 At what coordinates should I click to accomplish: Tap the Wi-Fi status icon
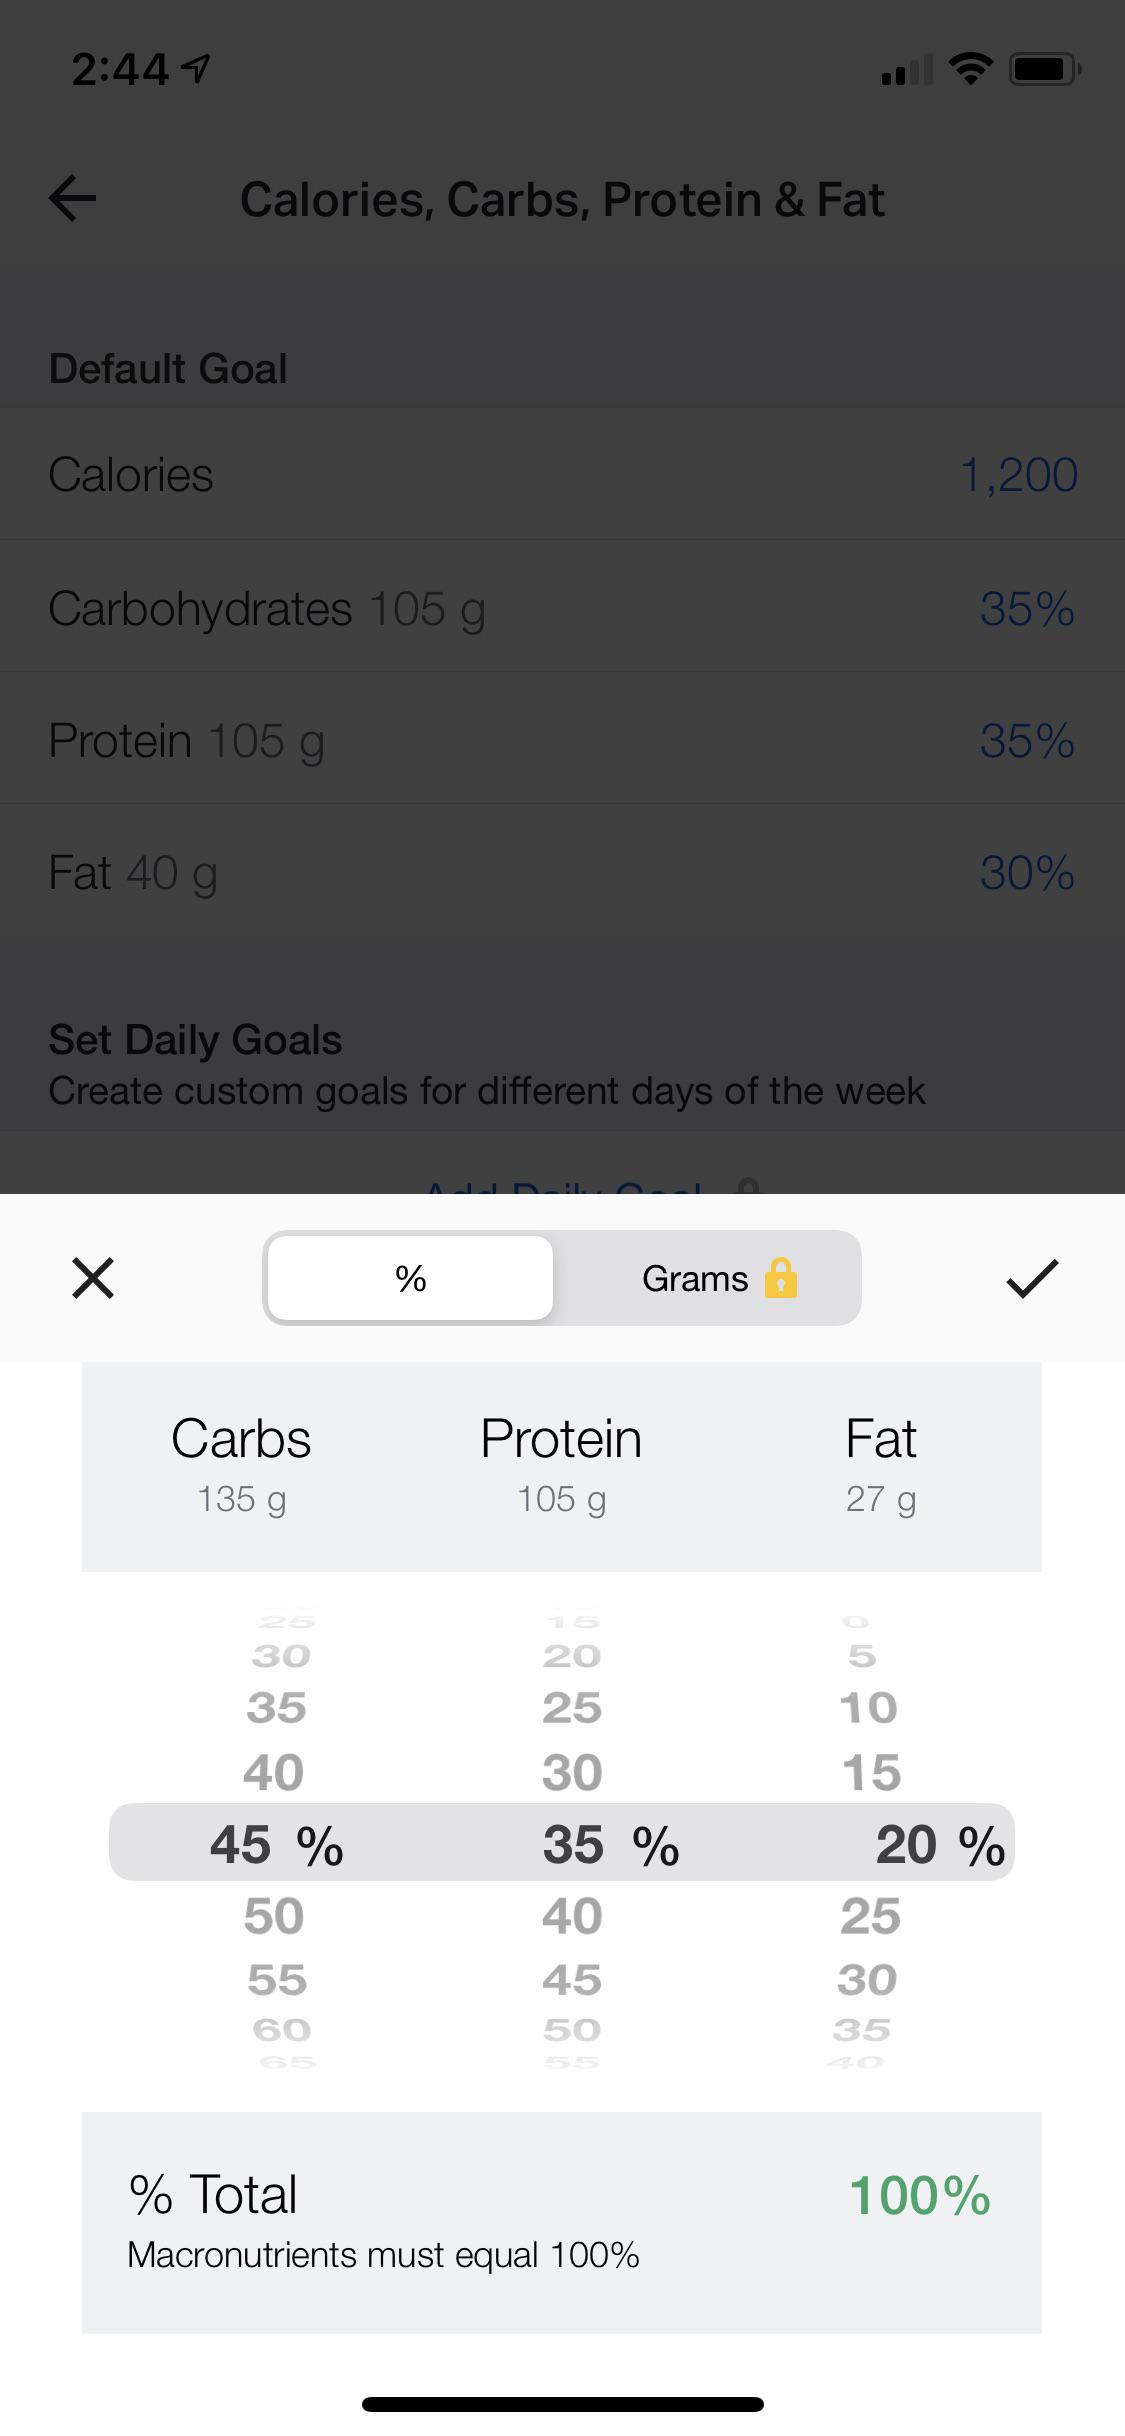[x=969, y=69]
